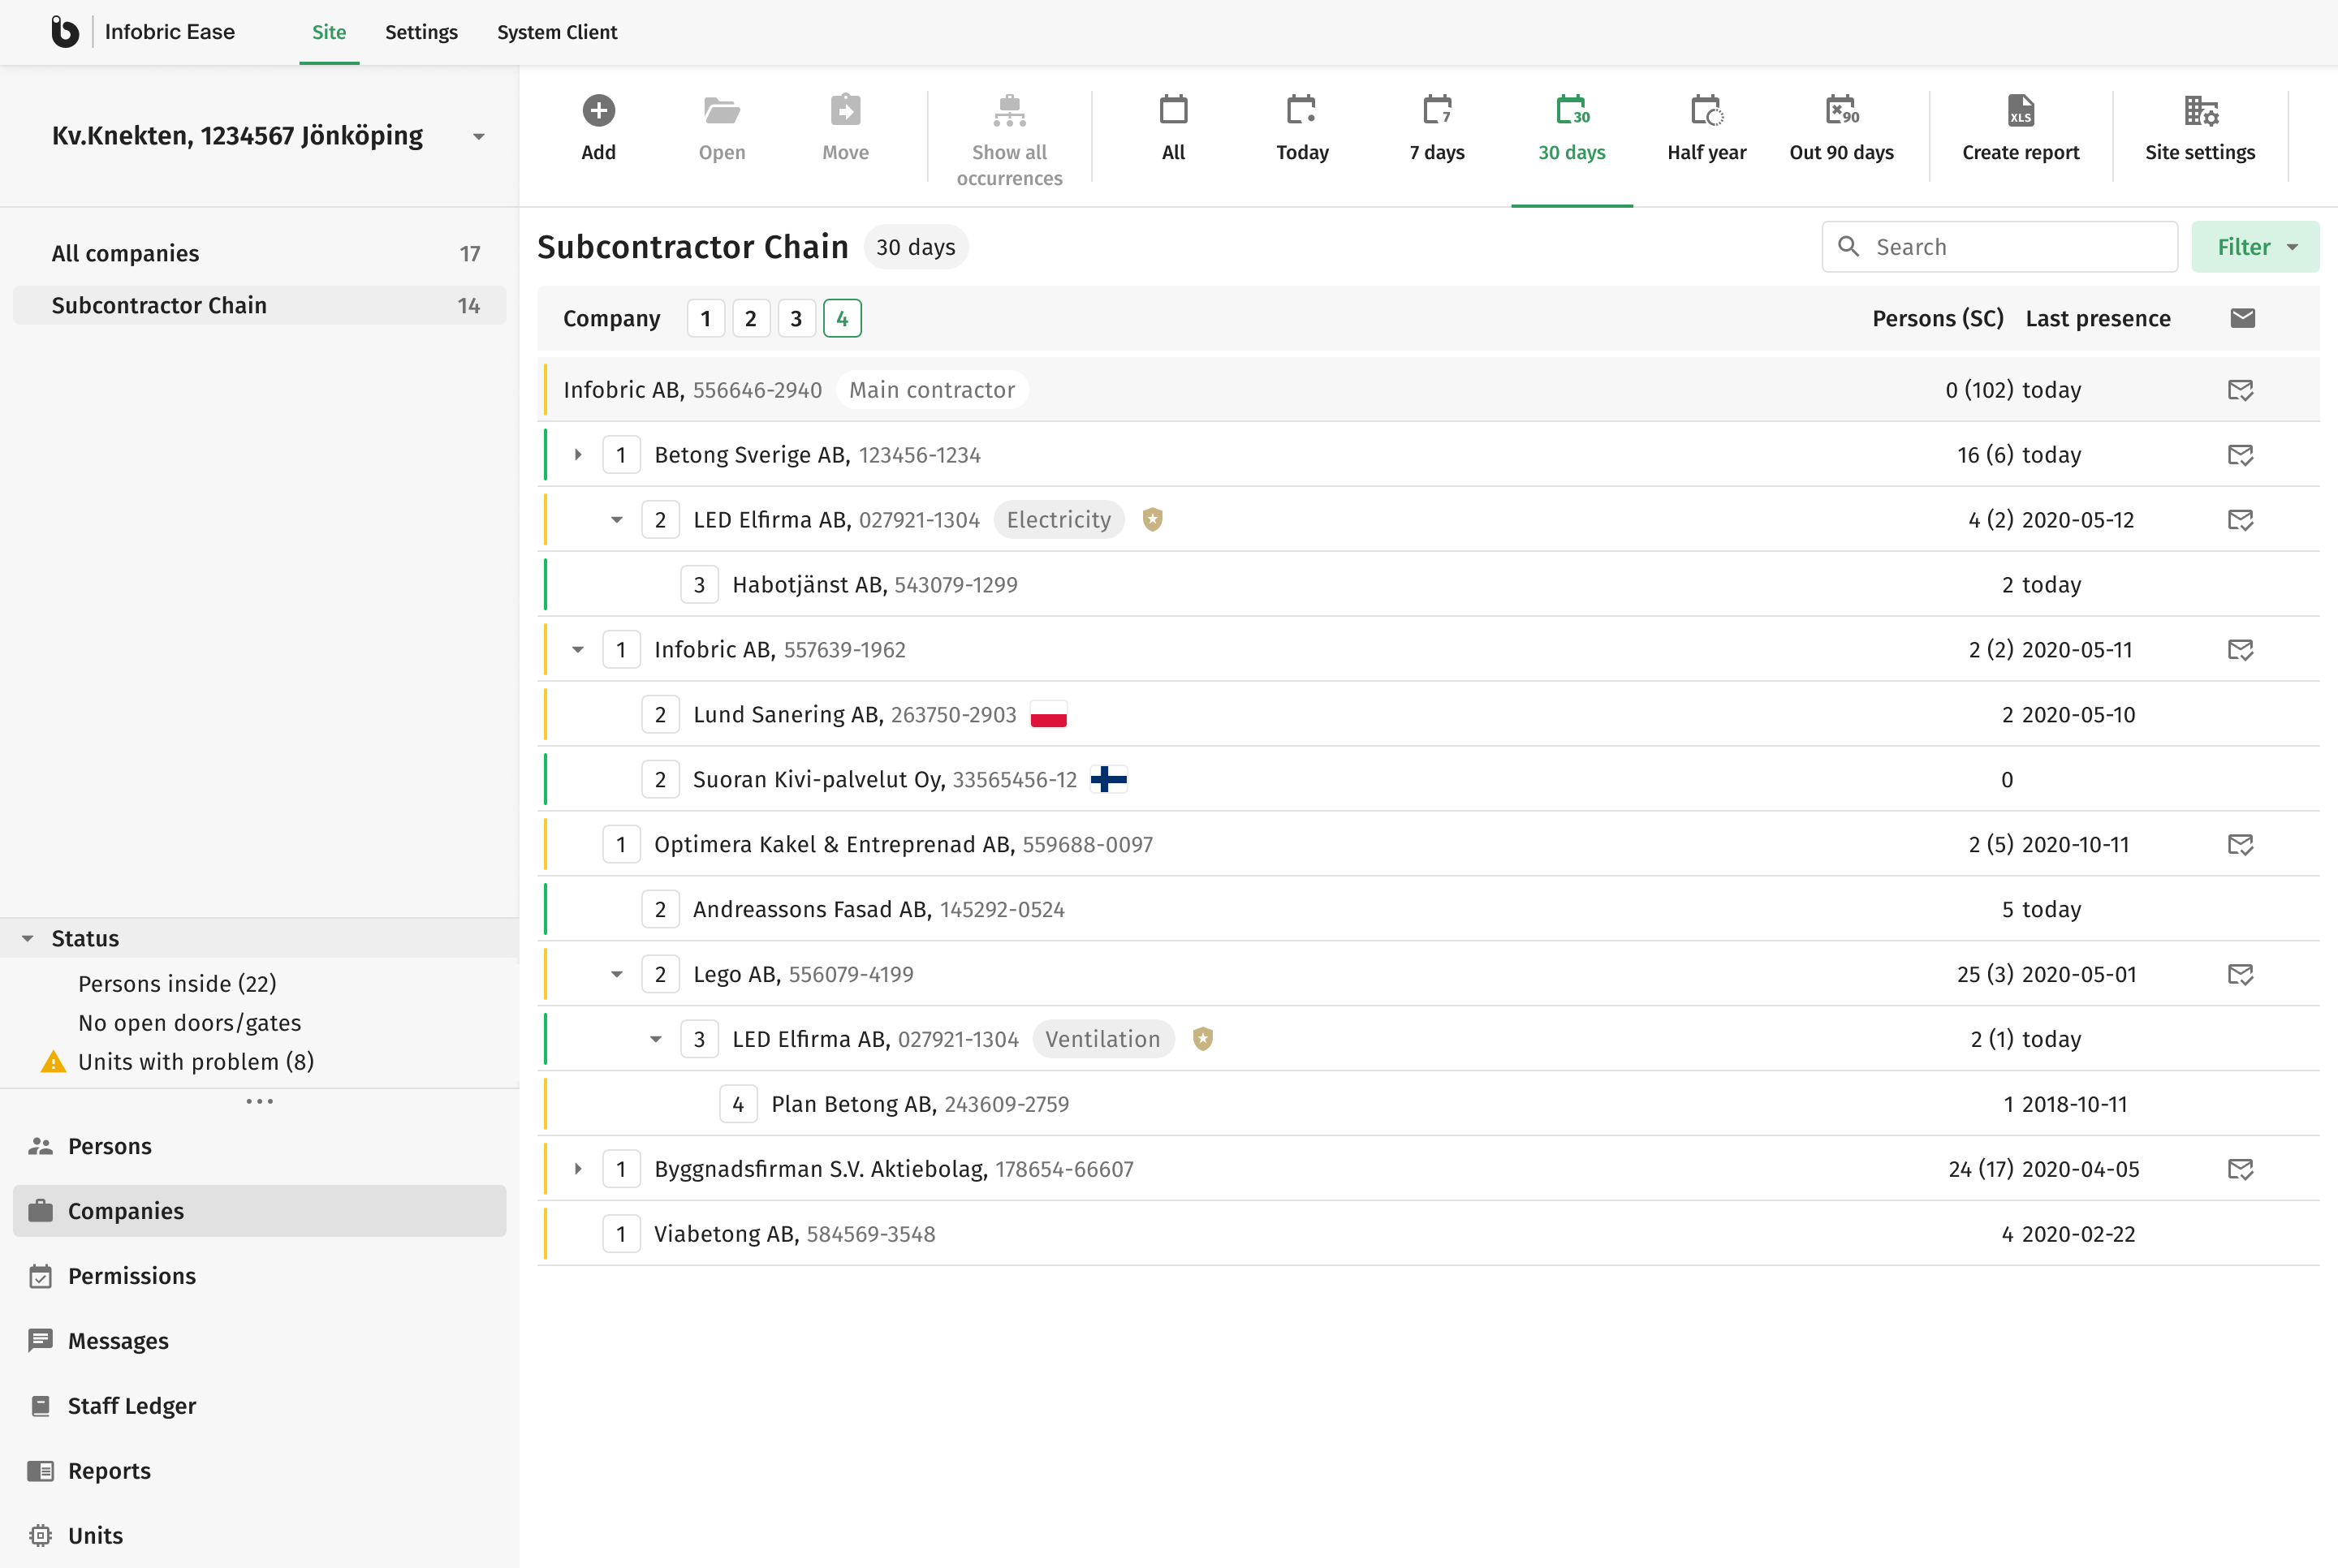This screenshot has width=2338, height=1568.
Task: Open Staff Ledger in sidebar
Action: click(x=259, y=1406)
